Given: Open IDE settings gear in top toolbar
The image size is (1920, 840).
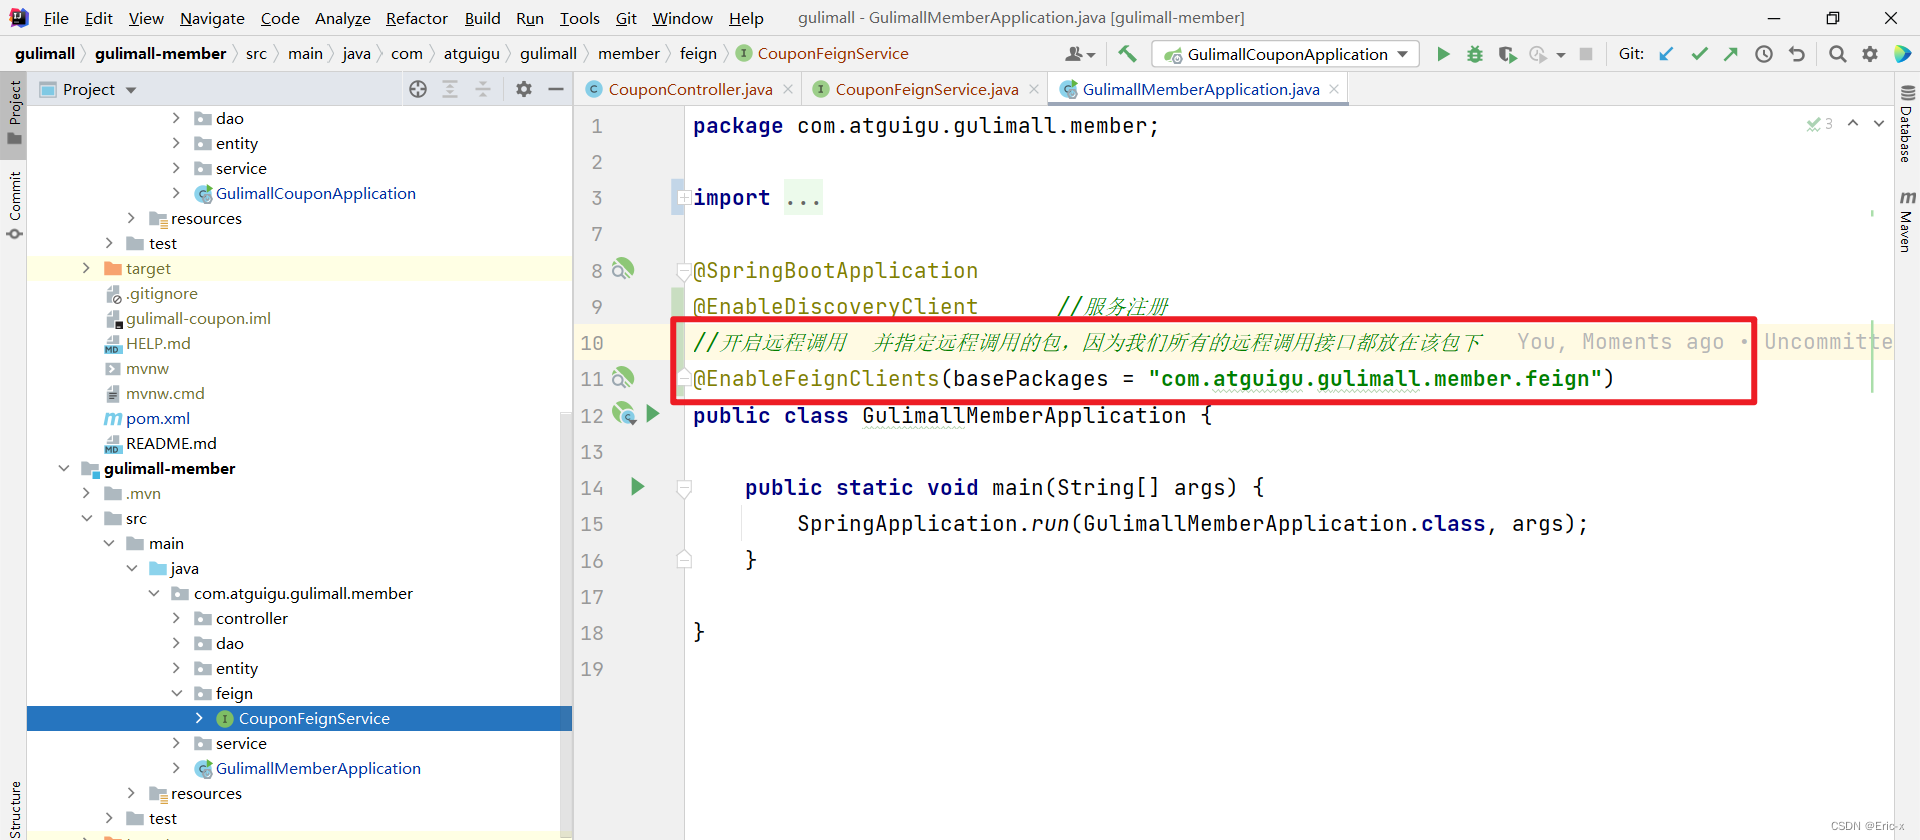Looking at the screenshot, I should click(1869, 54).
